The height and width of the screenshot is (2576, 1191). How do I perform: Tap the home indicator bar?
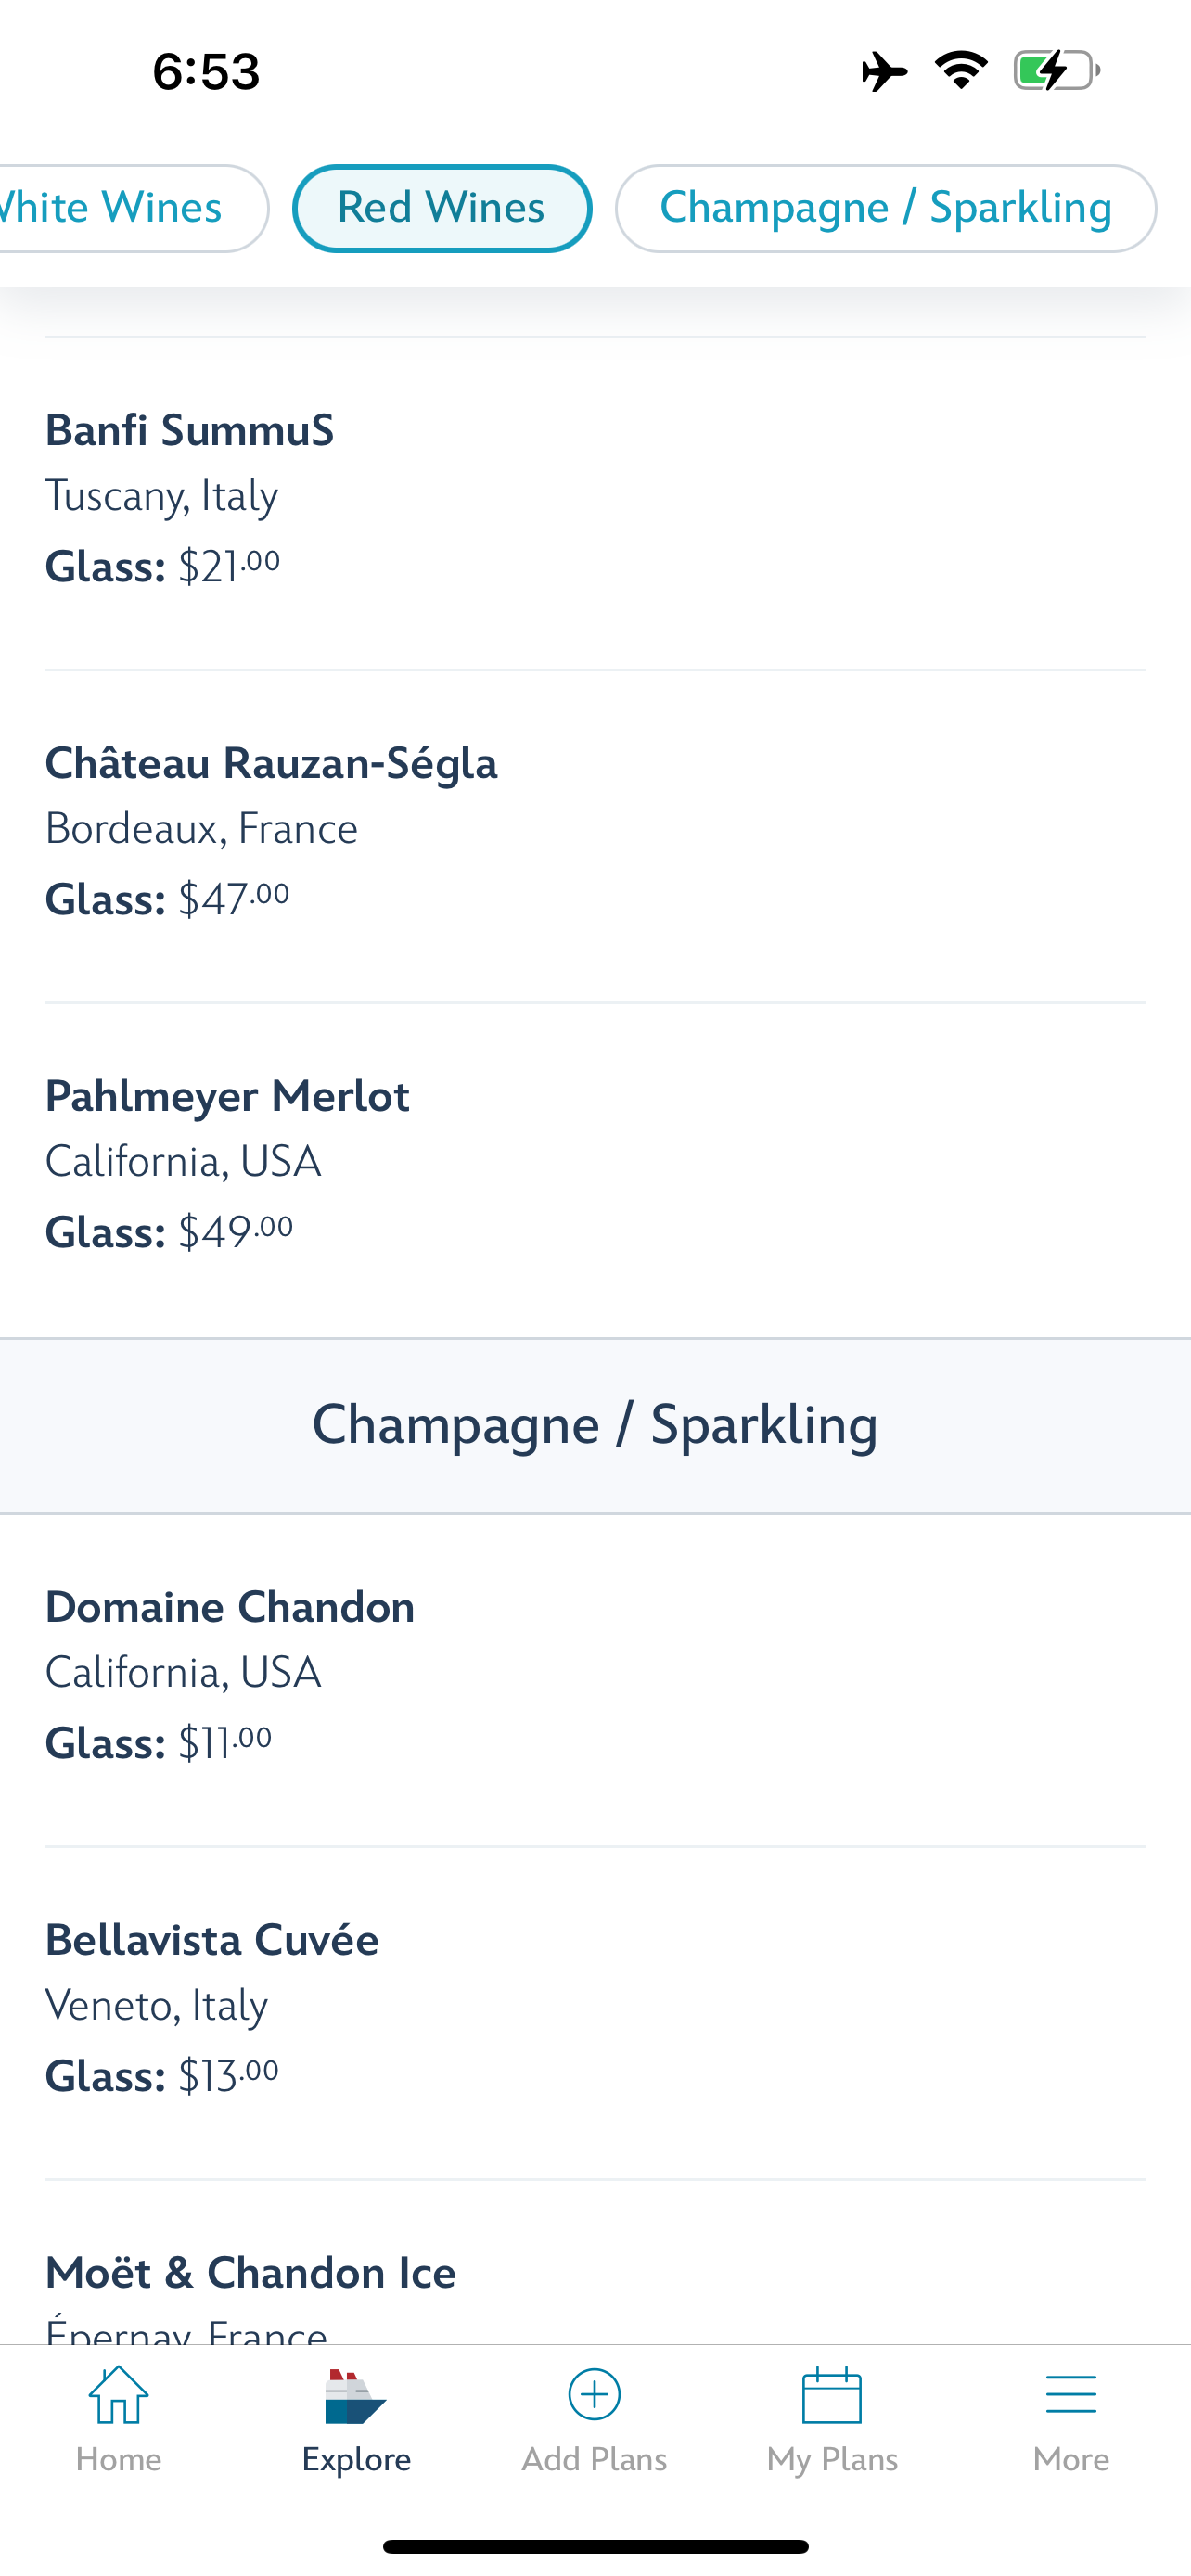coord(595,2546)
